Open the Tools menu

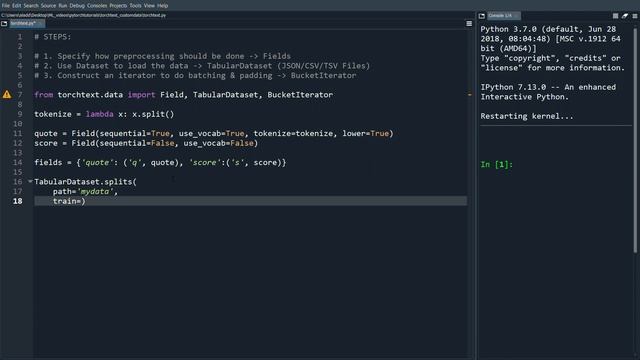point(135,6)
